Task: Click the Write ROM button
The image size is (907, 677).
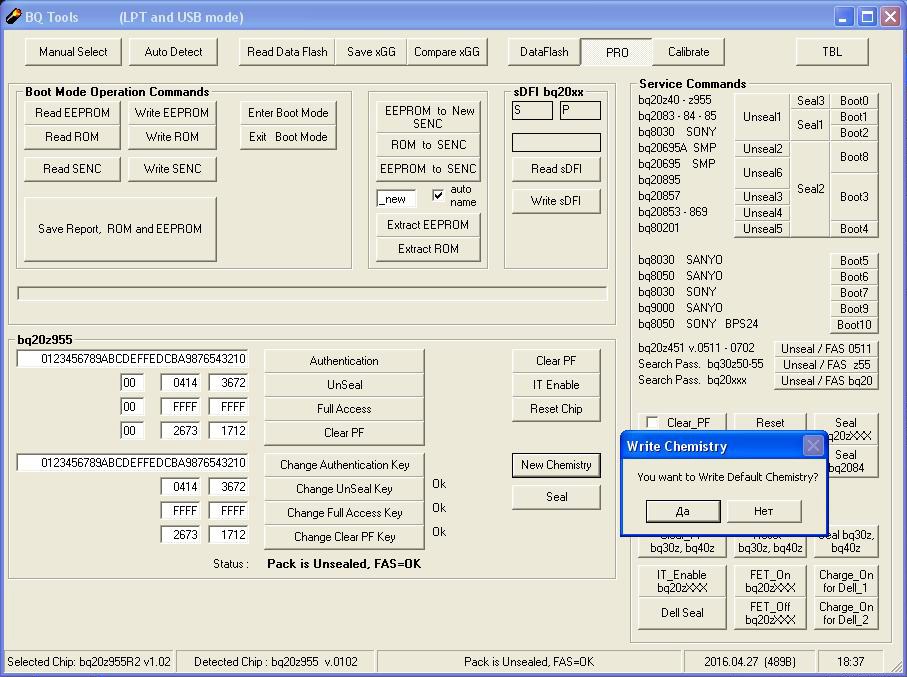Action: click(172, 137)
